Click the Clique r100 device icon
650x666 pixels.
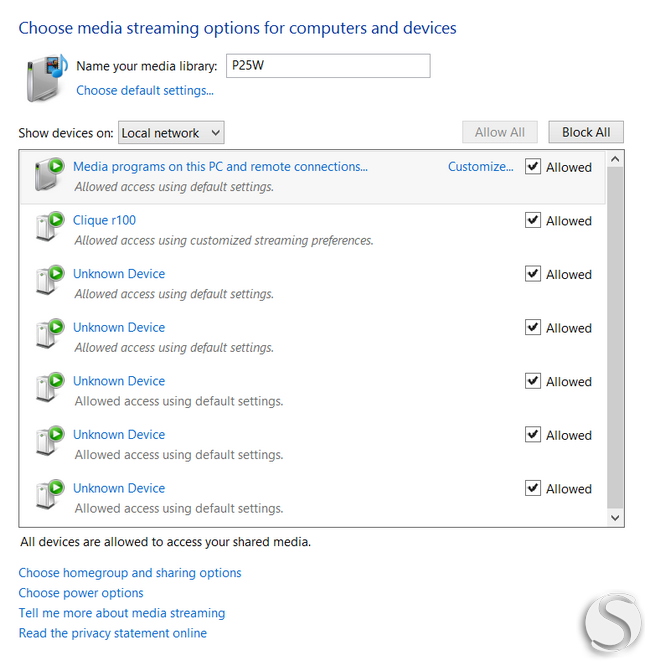coord(50,226)
